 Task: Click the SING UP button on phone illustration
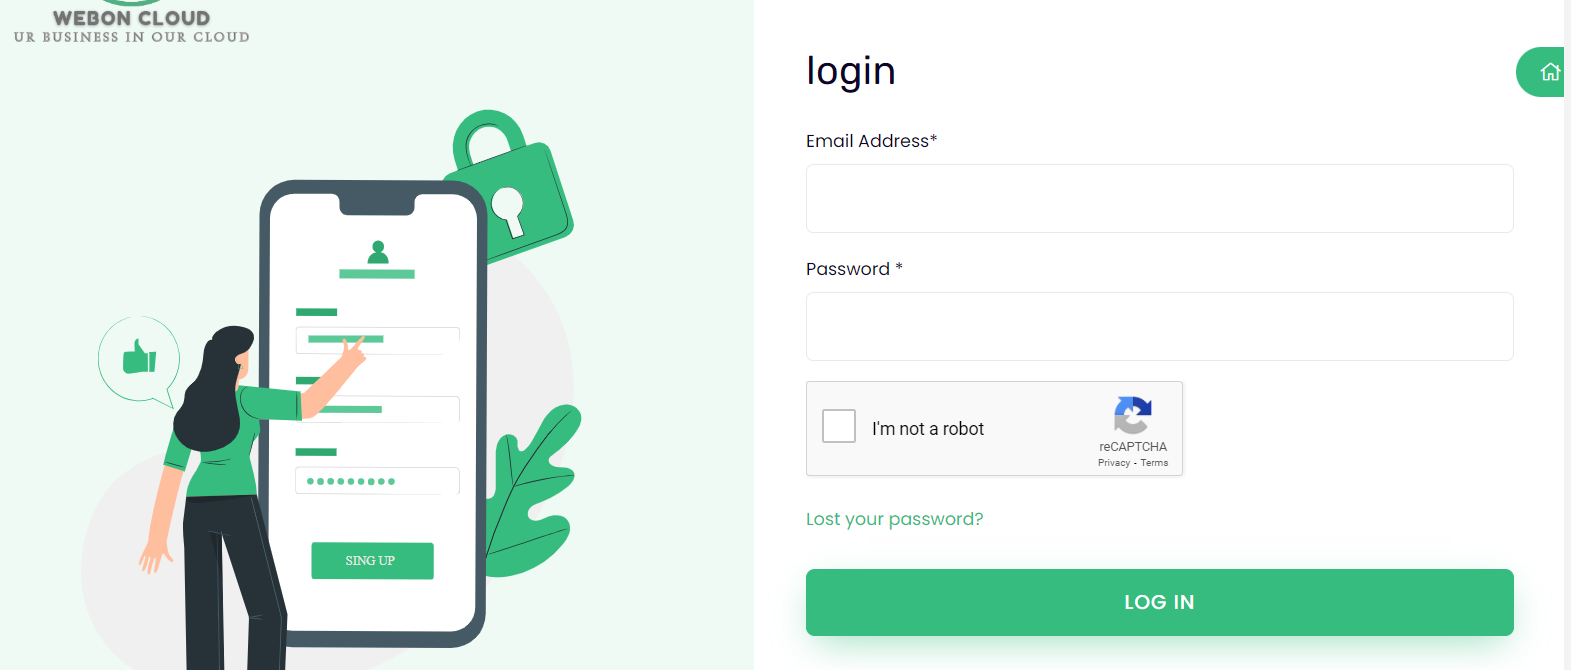coord(372,561)
